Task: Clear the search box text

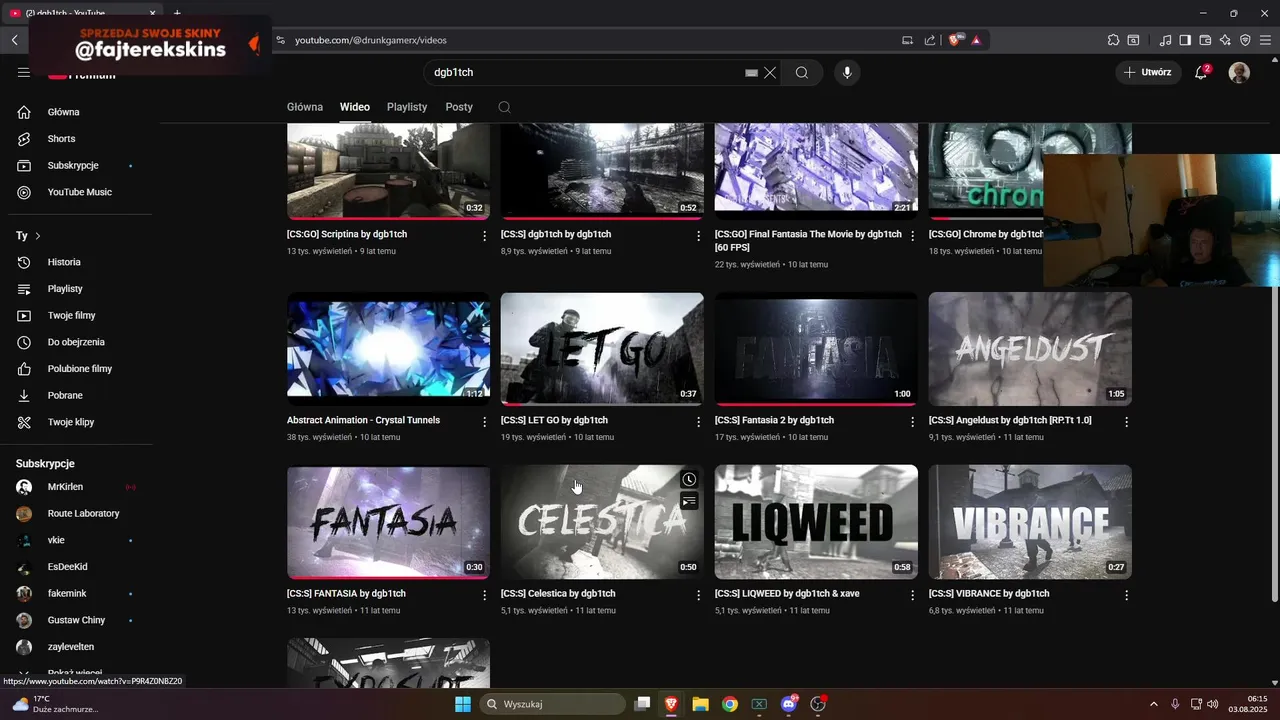Action: [x=770, y=72]
